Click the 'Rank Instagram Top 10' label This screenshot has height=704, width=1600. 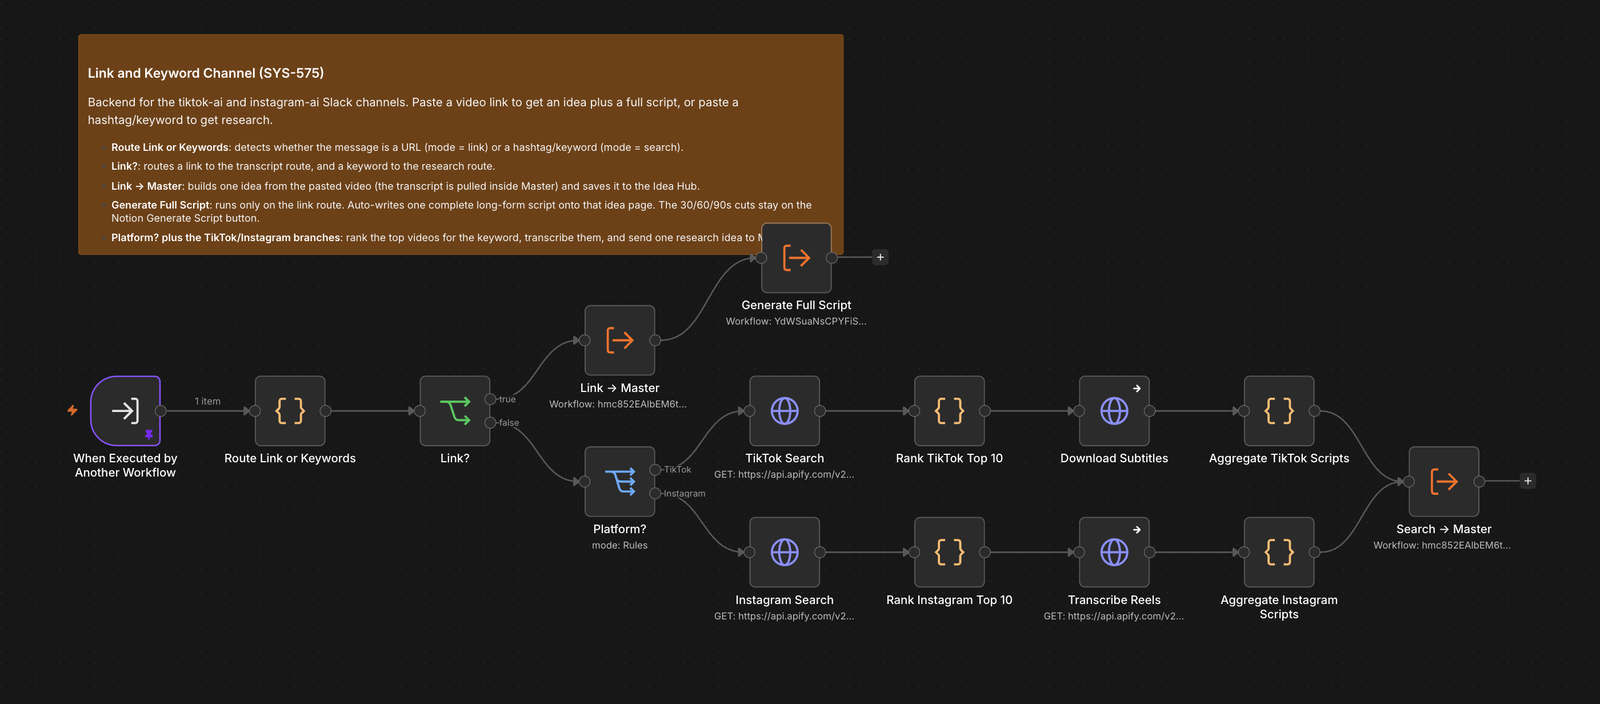tap(950, 600)
